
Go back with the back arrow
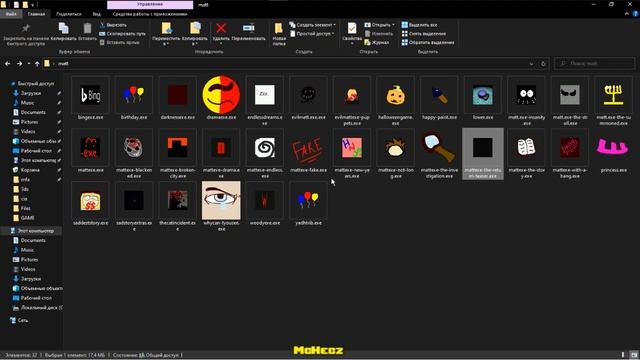point(7,64)
